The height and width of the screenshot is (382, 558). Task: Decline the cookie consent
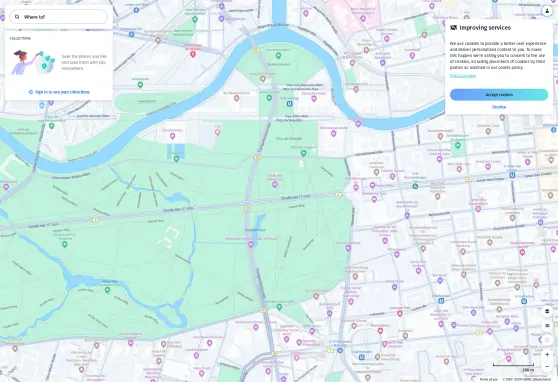click(499, 107)
